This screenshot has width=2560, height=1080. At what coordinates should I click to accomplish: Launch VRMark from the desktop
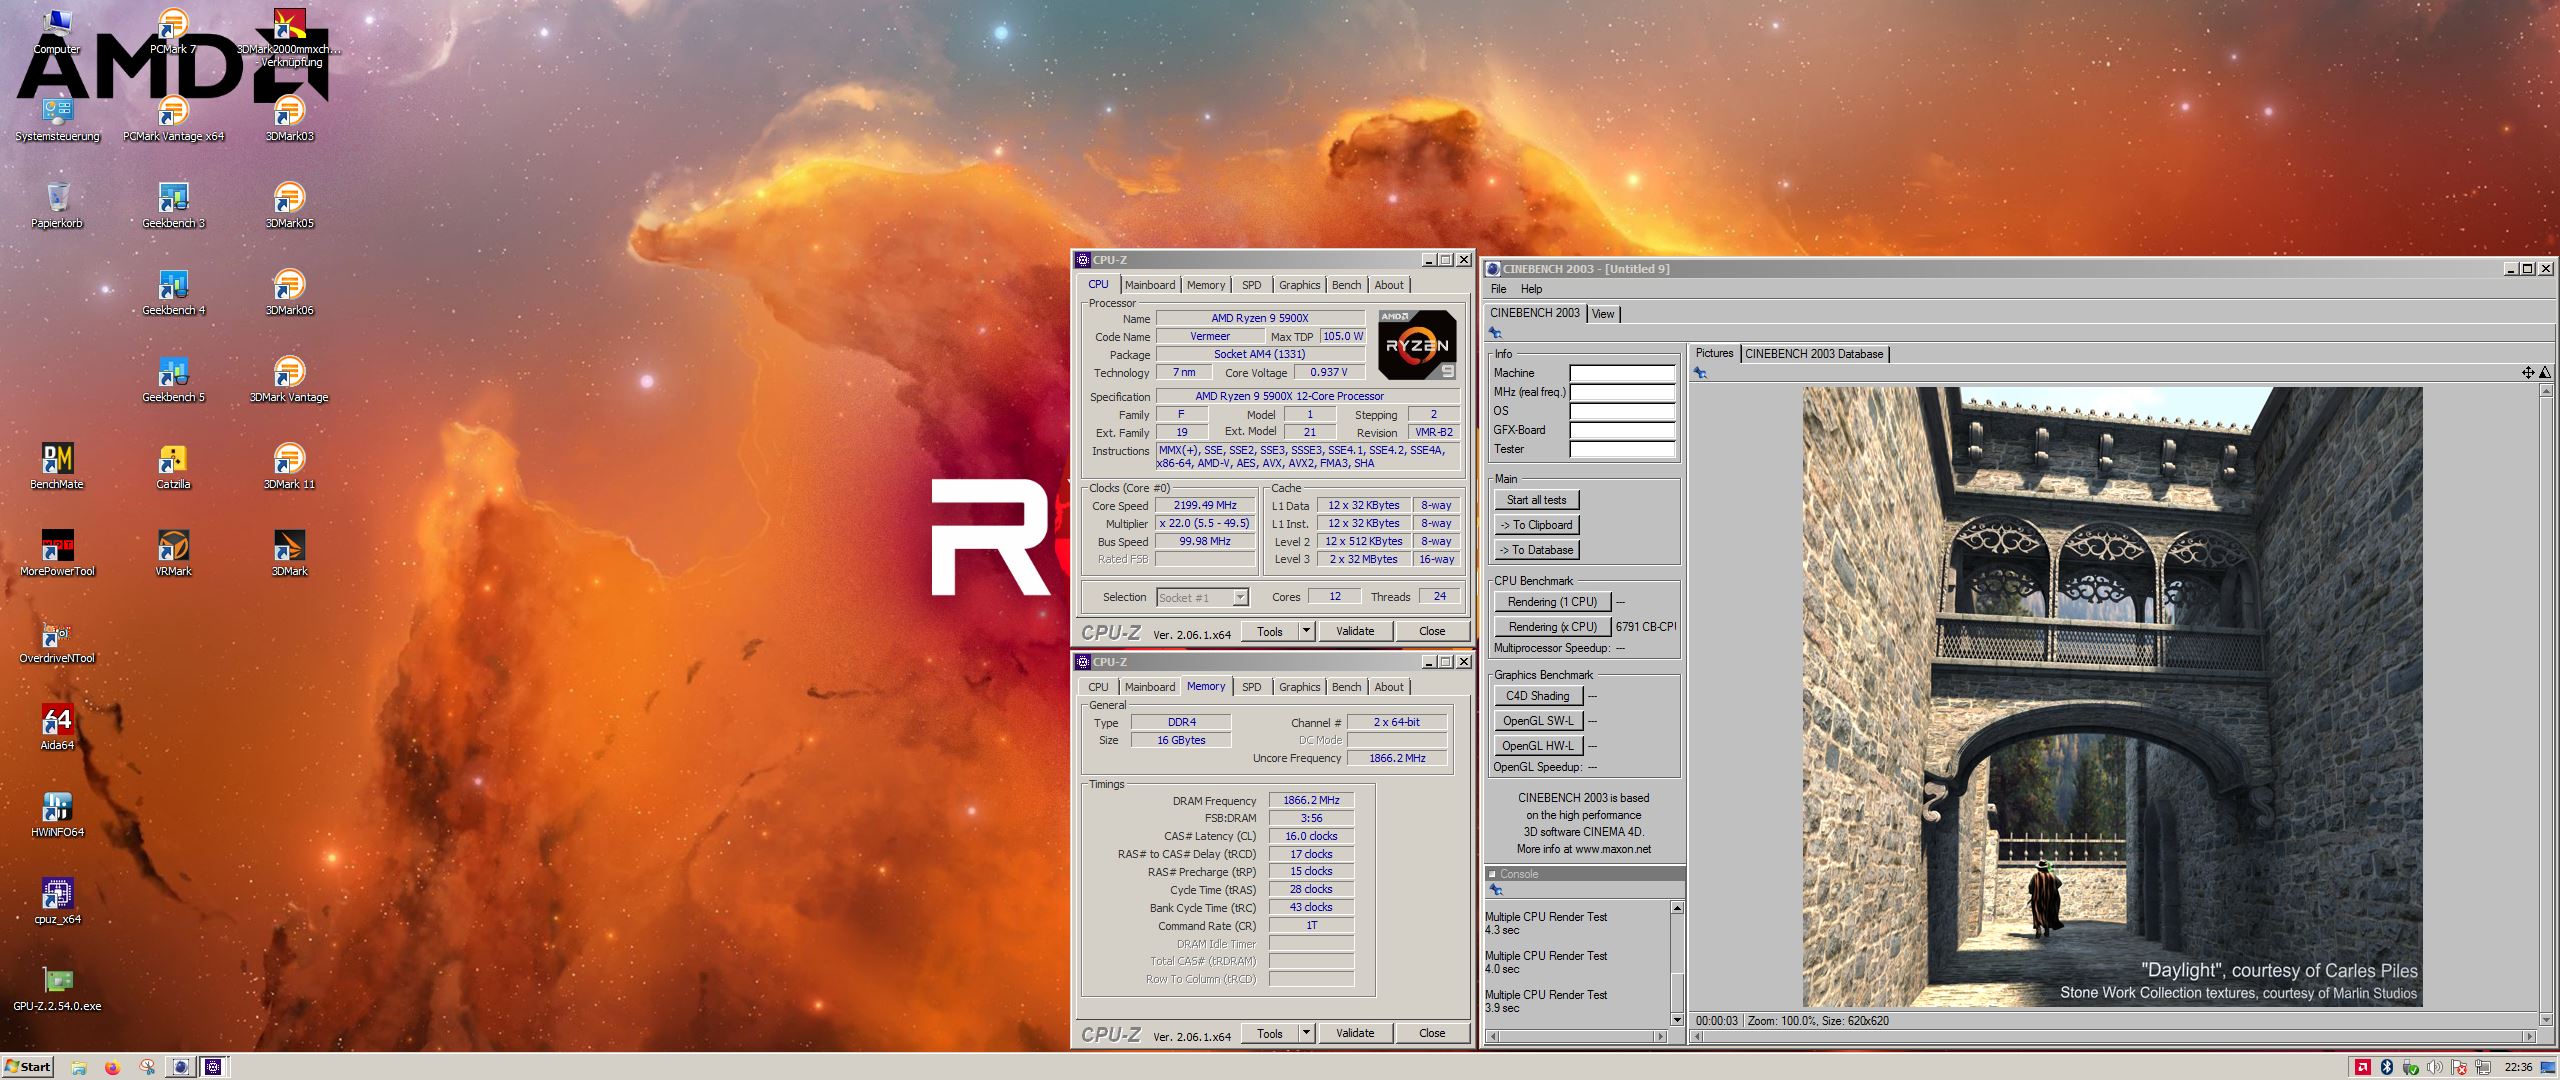[x=173, y=553]
